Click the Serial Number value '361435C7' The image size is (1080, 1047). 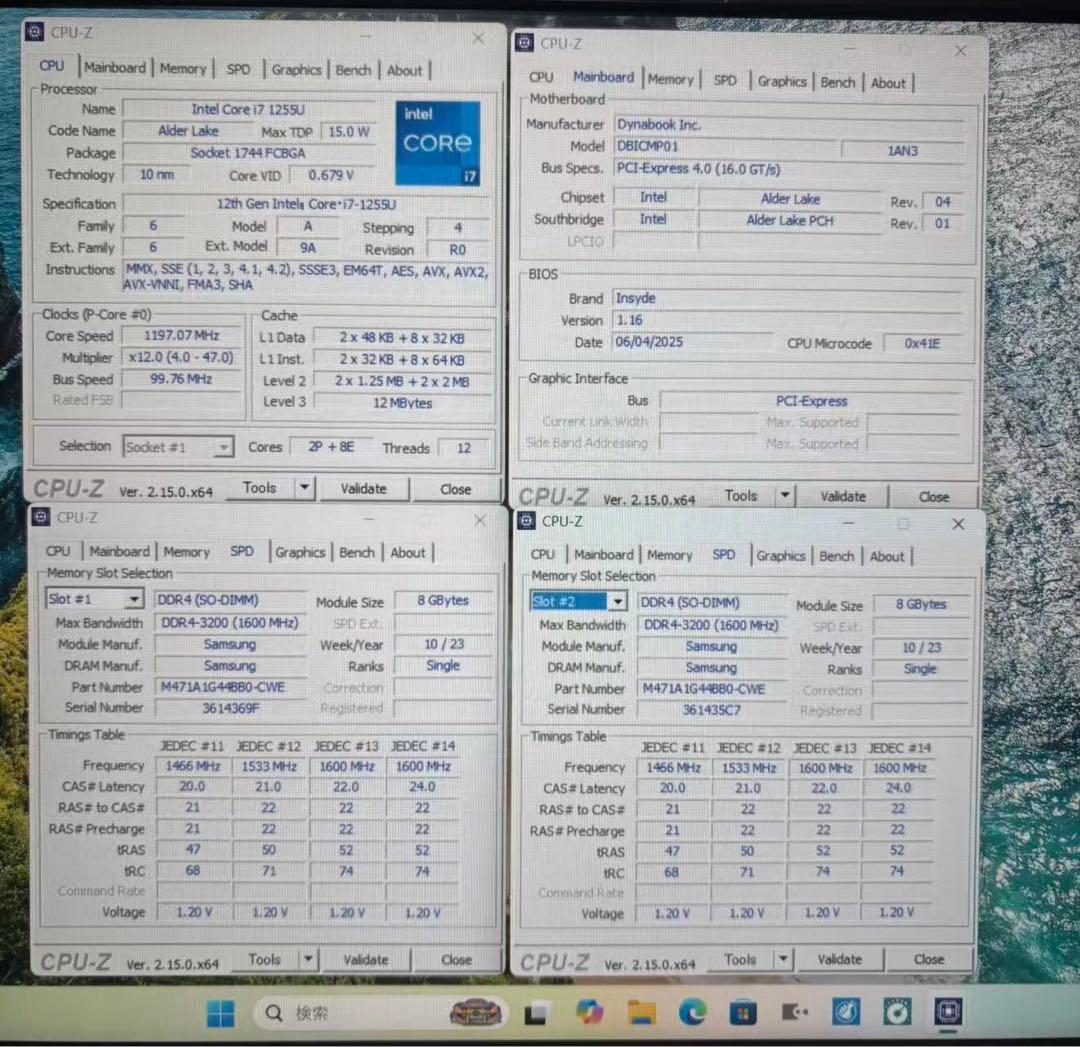(x=712, y=709)
